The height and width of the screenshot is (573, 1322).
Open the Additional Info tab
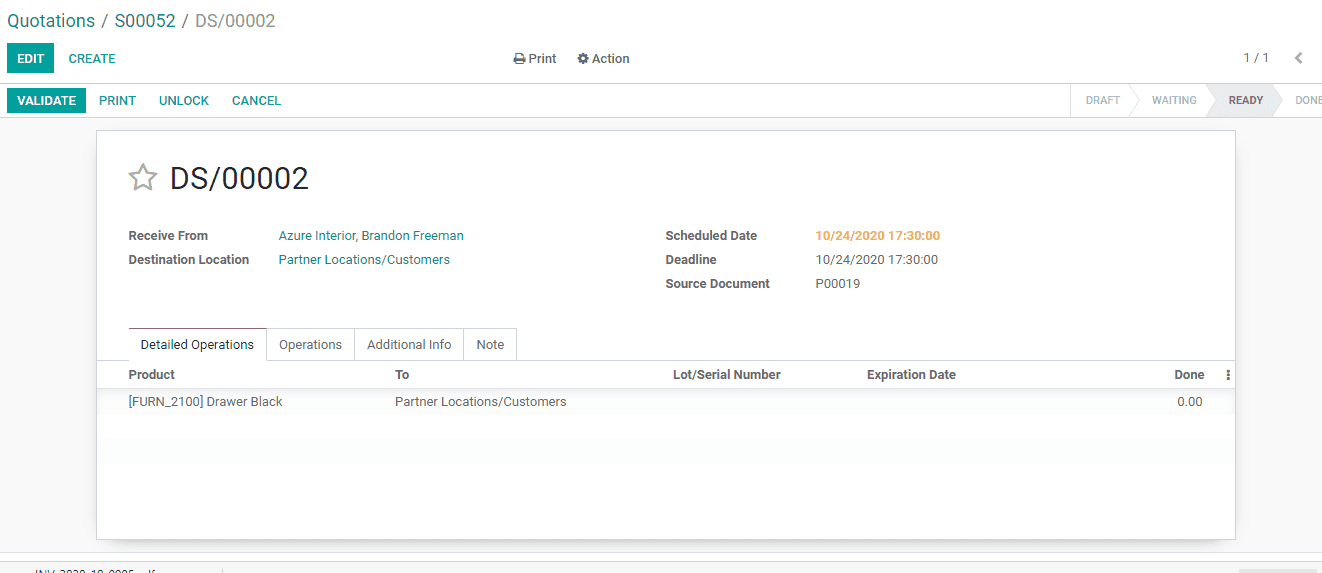pos(409,344)
